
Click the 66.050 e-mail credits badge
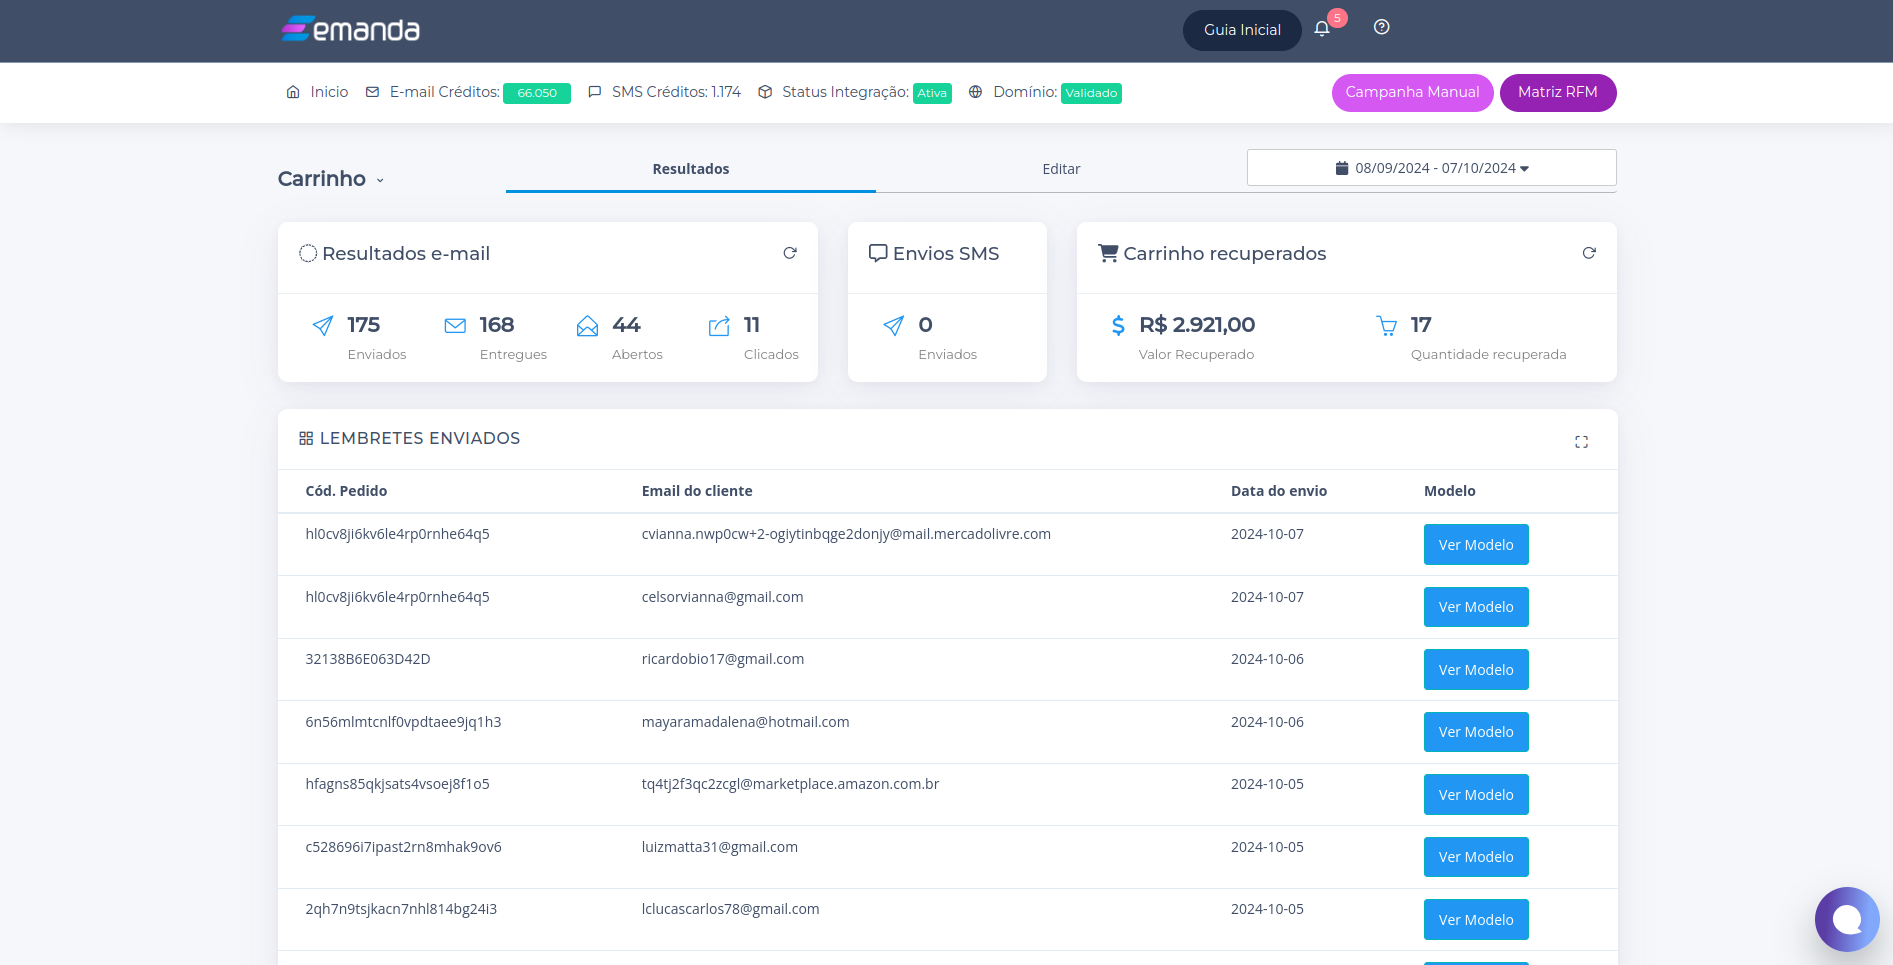[537, 93]
